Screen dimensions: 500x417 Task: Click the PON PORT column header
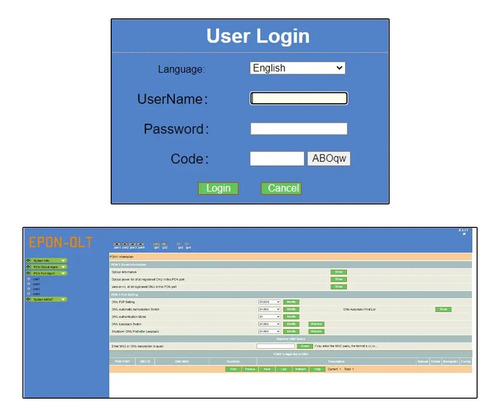[122, 362]
